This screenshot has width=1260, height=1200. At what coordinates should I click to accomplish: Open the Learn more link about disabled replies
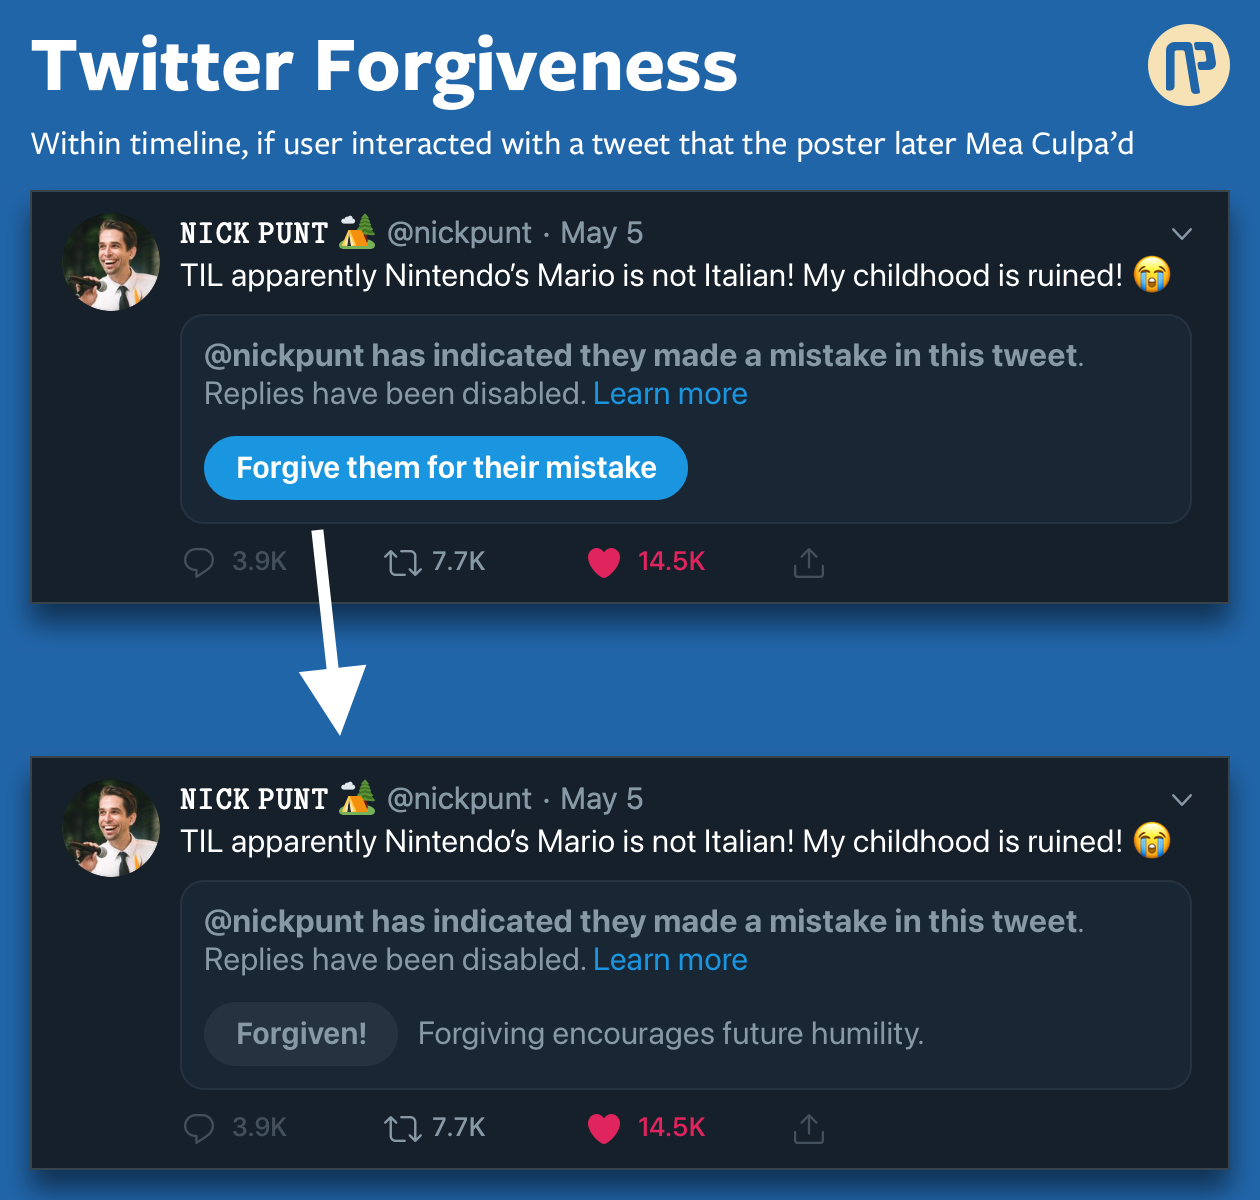point(670,393)
